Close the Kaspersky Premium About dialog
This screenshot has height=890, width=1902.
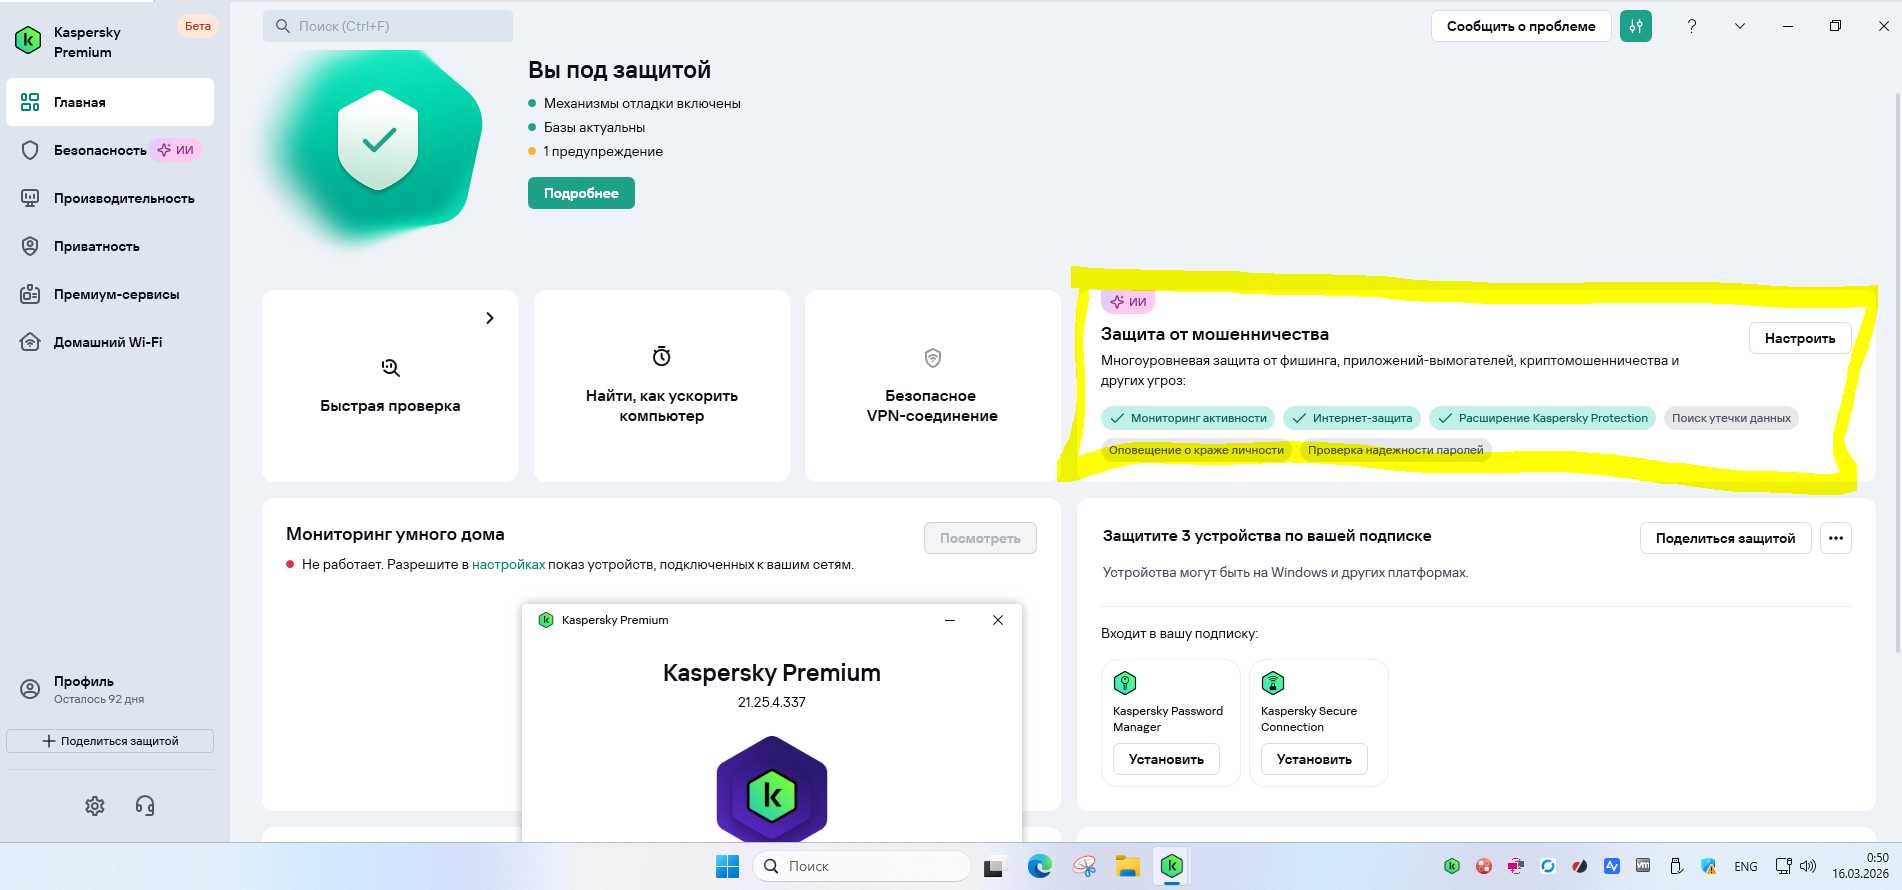(x=998, y=620)
